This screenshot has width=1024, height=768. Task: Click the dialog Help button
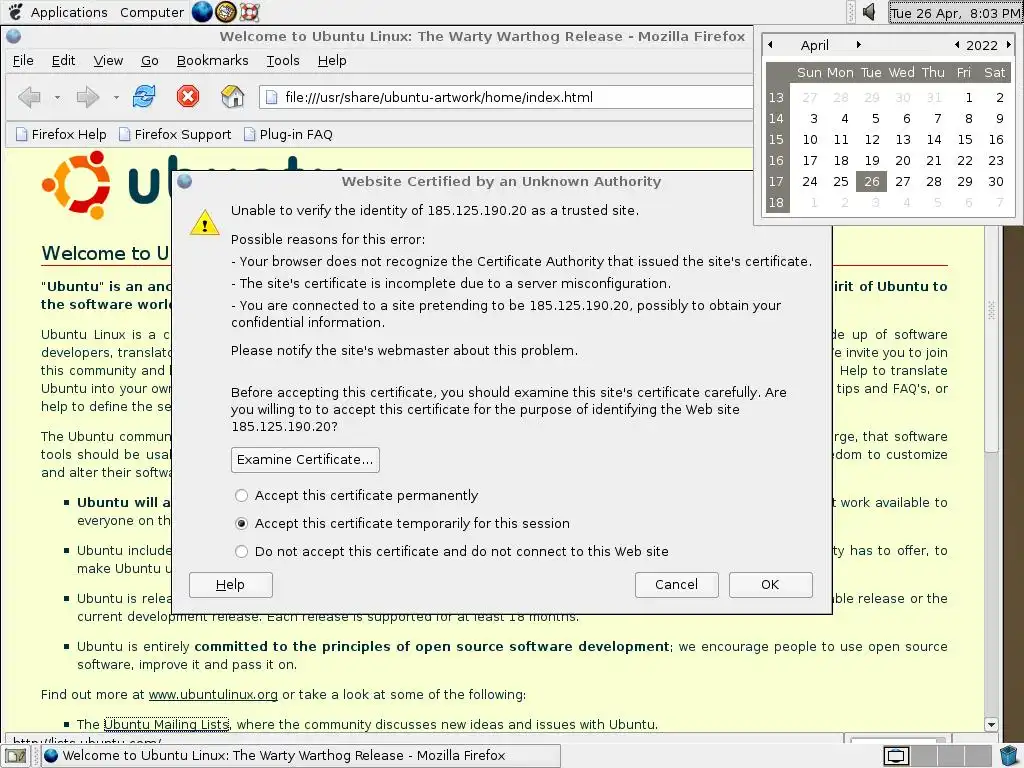231,585
